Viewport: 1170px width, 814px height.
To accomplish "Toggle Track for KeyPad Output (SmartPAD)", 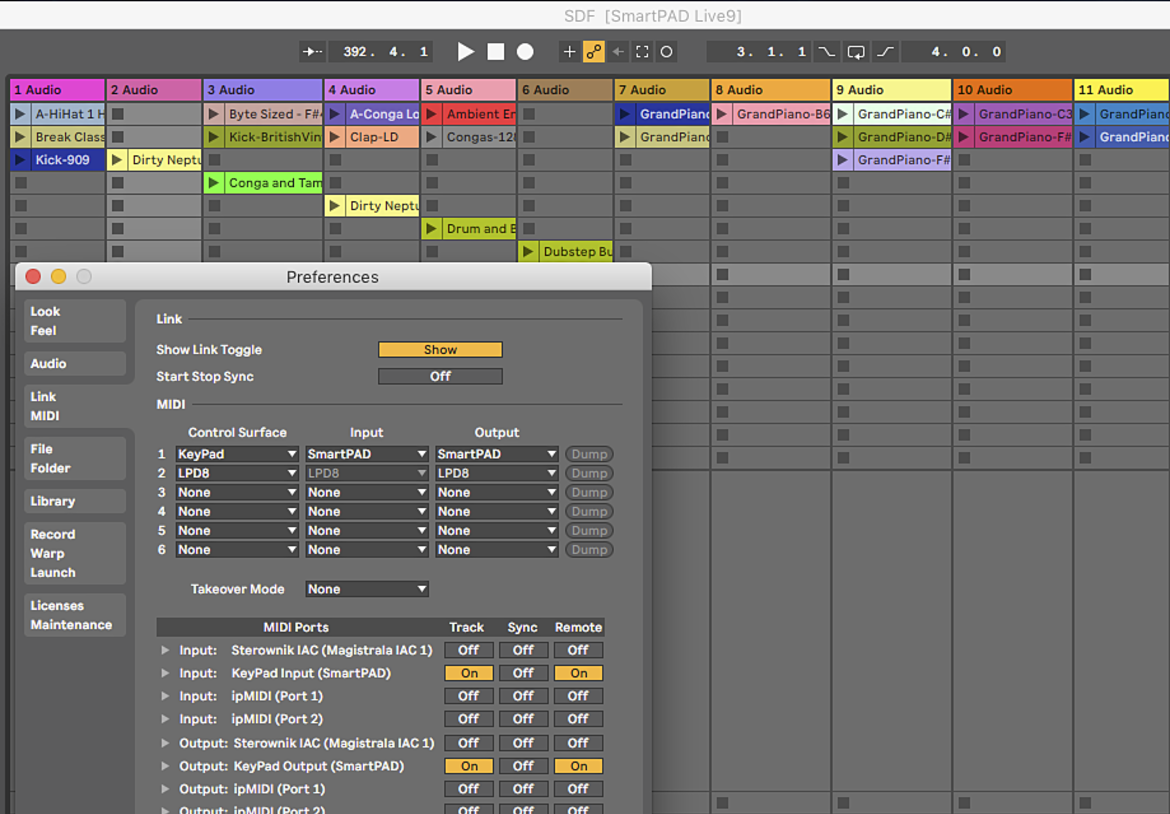I will pos(469,766).
